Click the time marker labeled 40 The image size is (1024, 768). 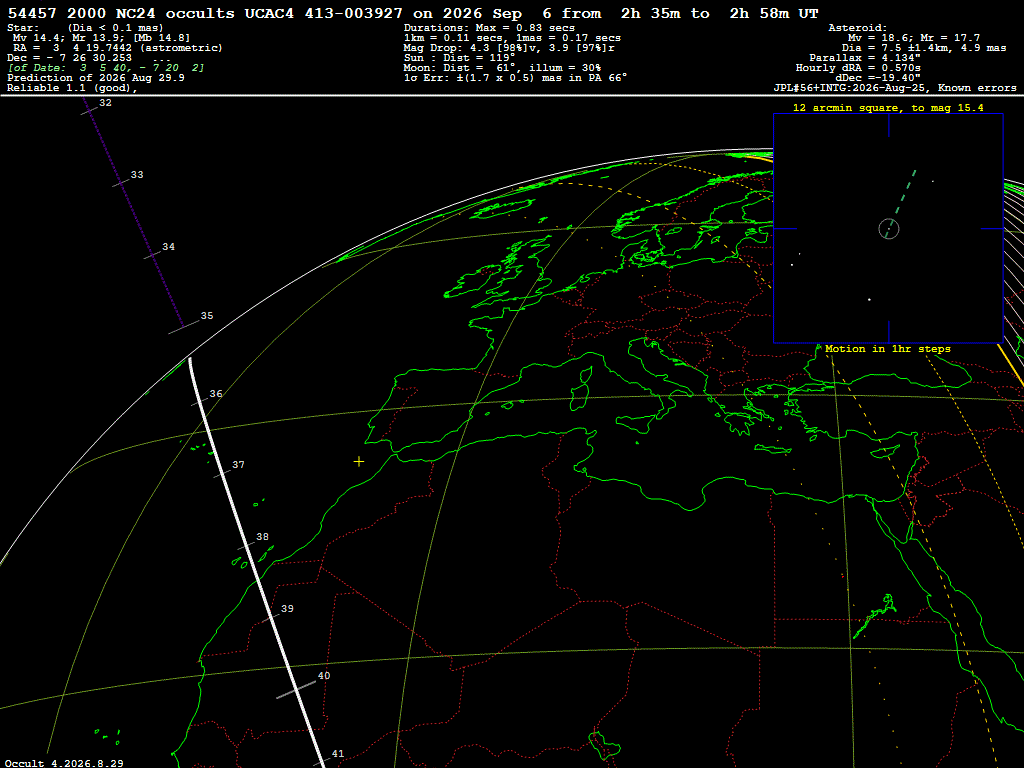point(324,676)
